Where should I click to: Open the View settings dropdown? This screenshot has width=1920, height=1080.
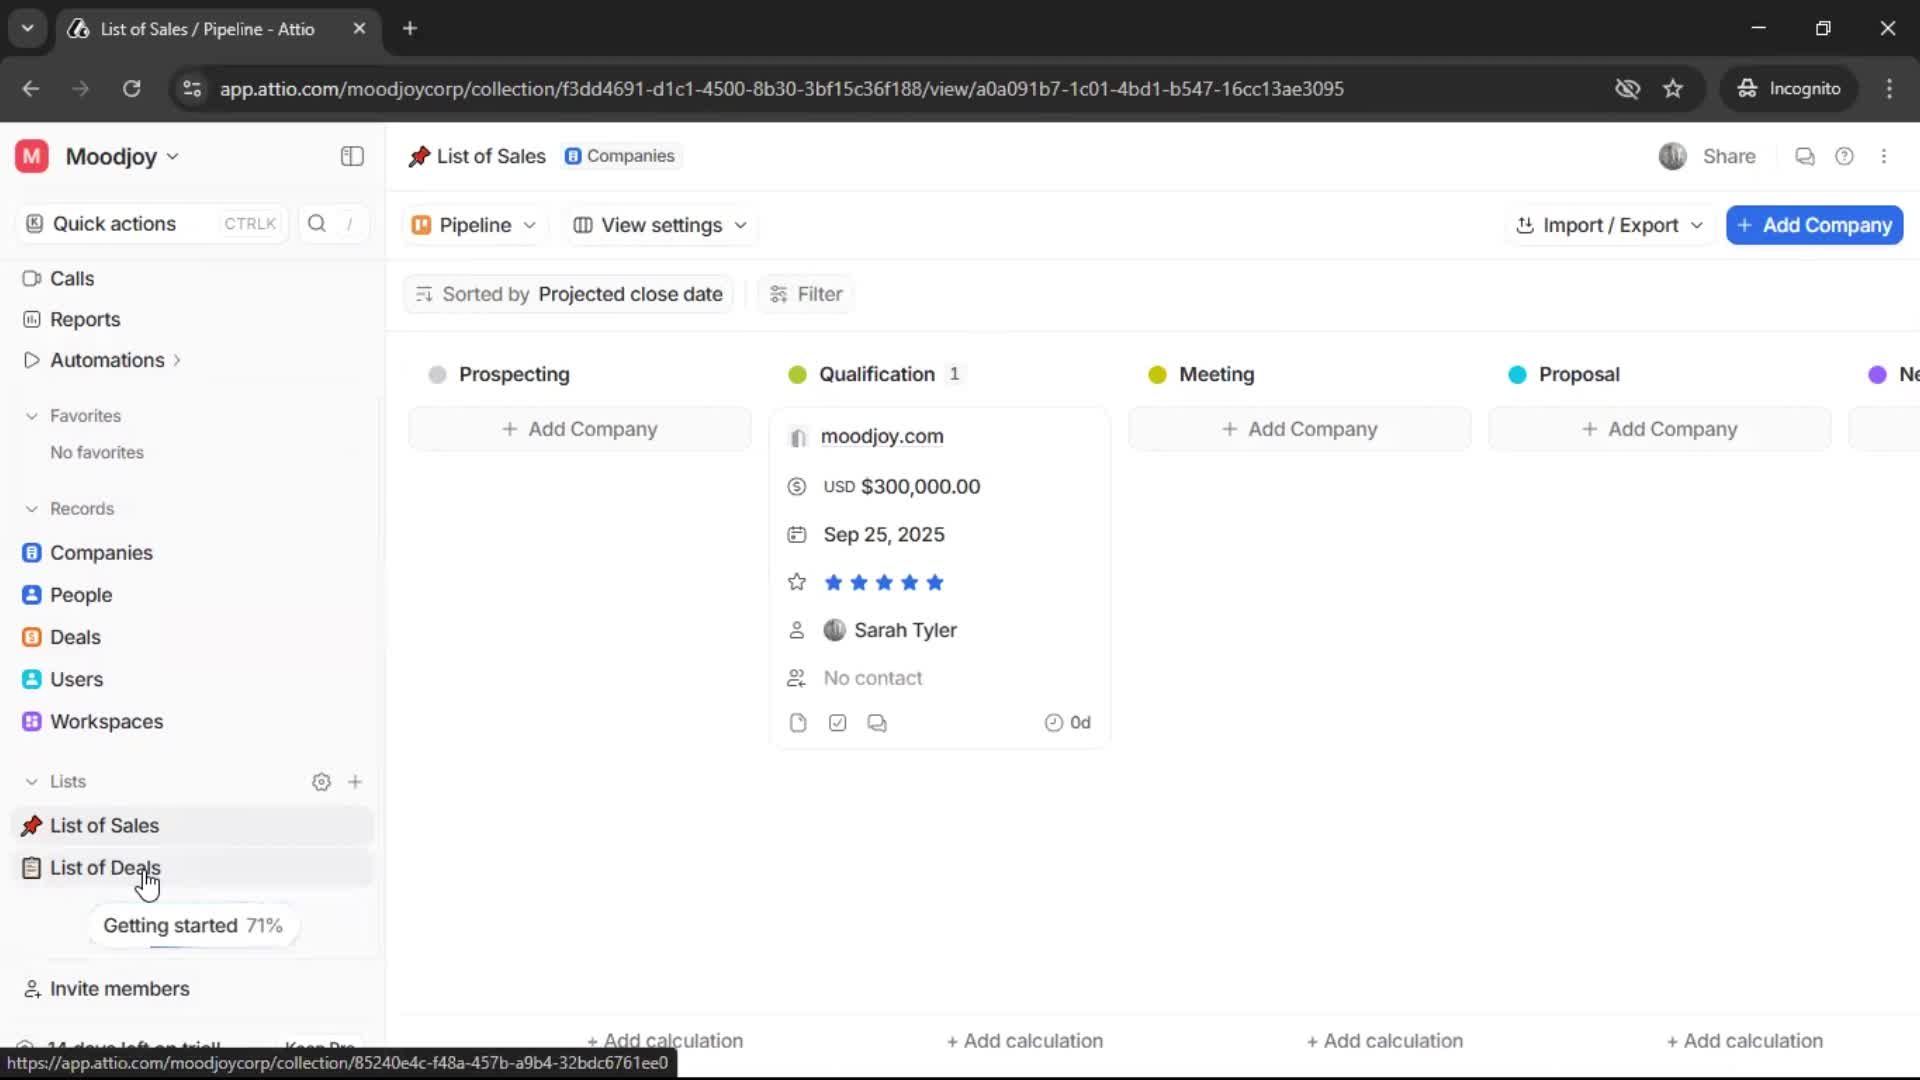(659, 225)
